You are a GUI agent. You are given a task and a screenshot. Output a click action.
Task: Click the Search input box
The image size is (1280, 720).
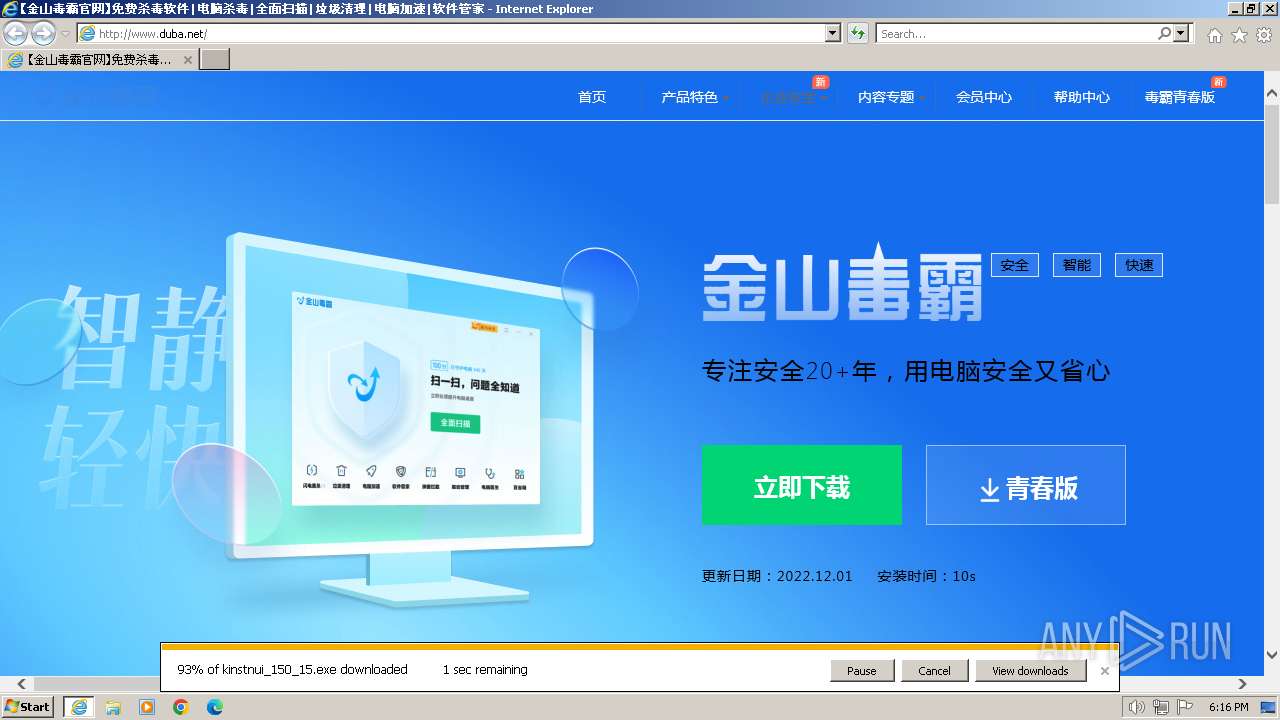1015,34
